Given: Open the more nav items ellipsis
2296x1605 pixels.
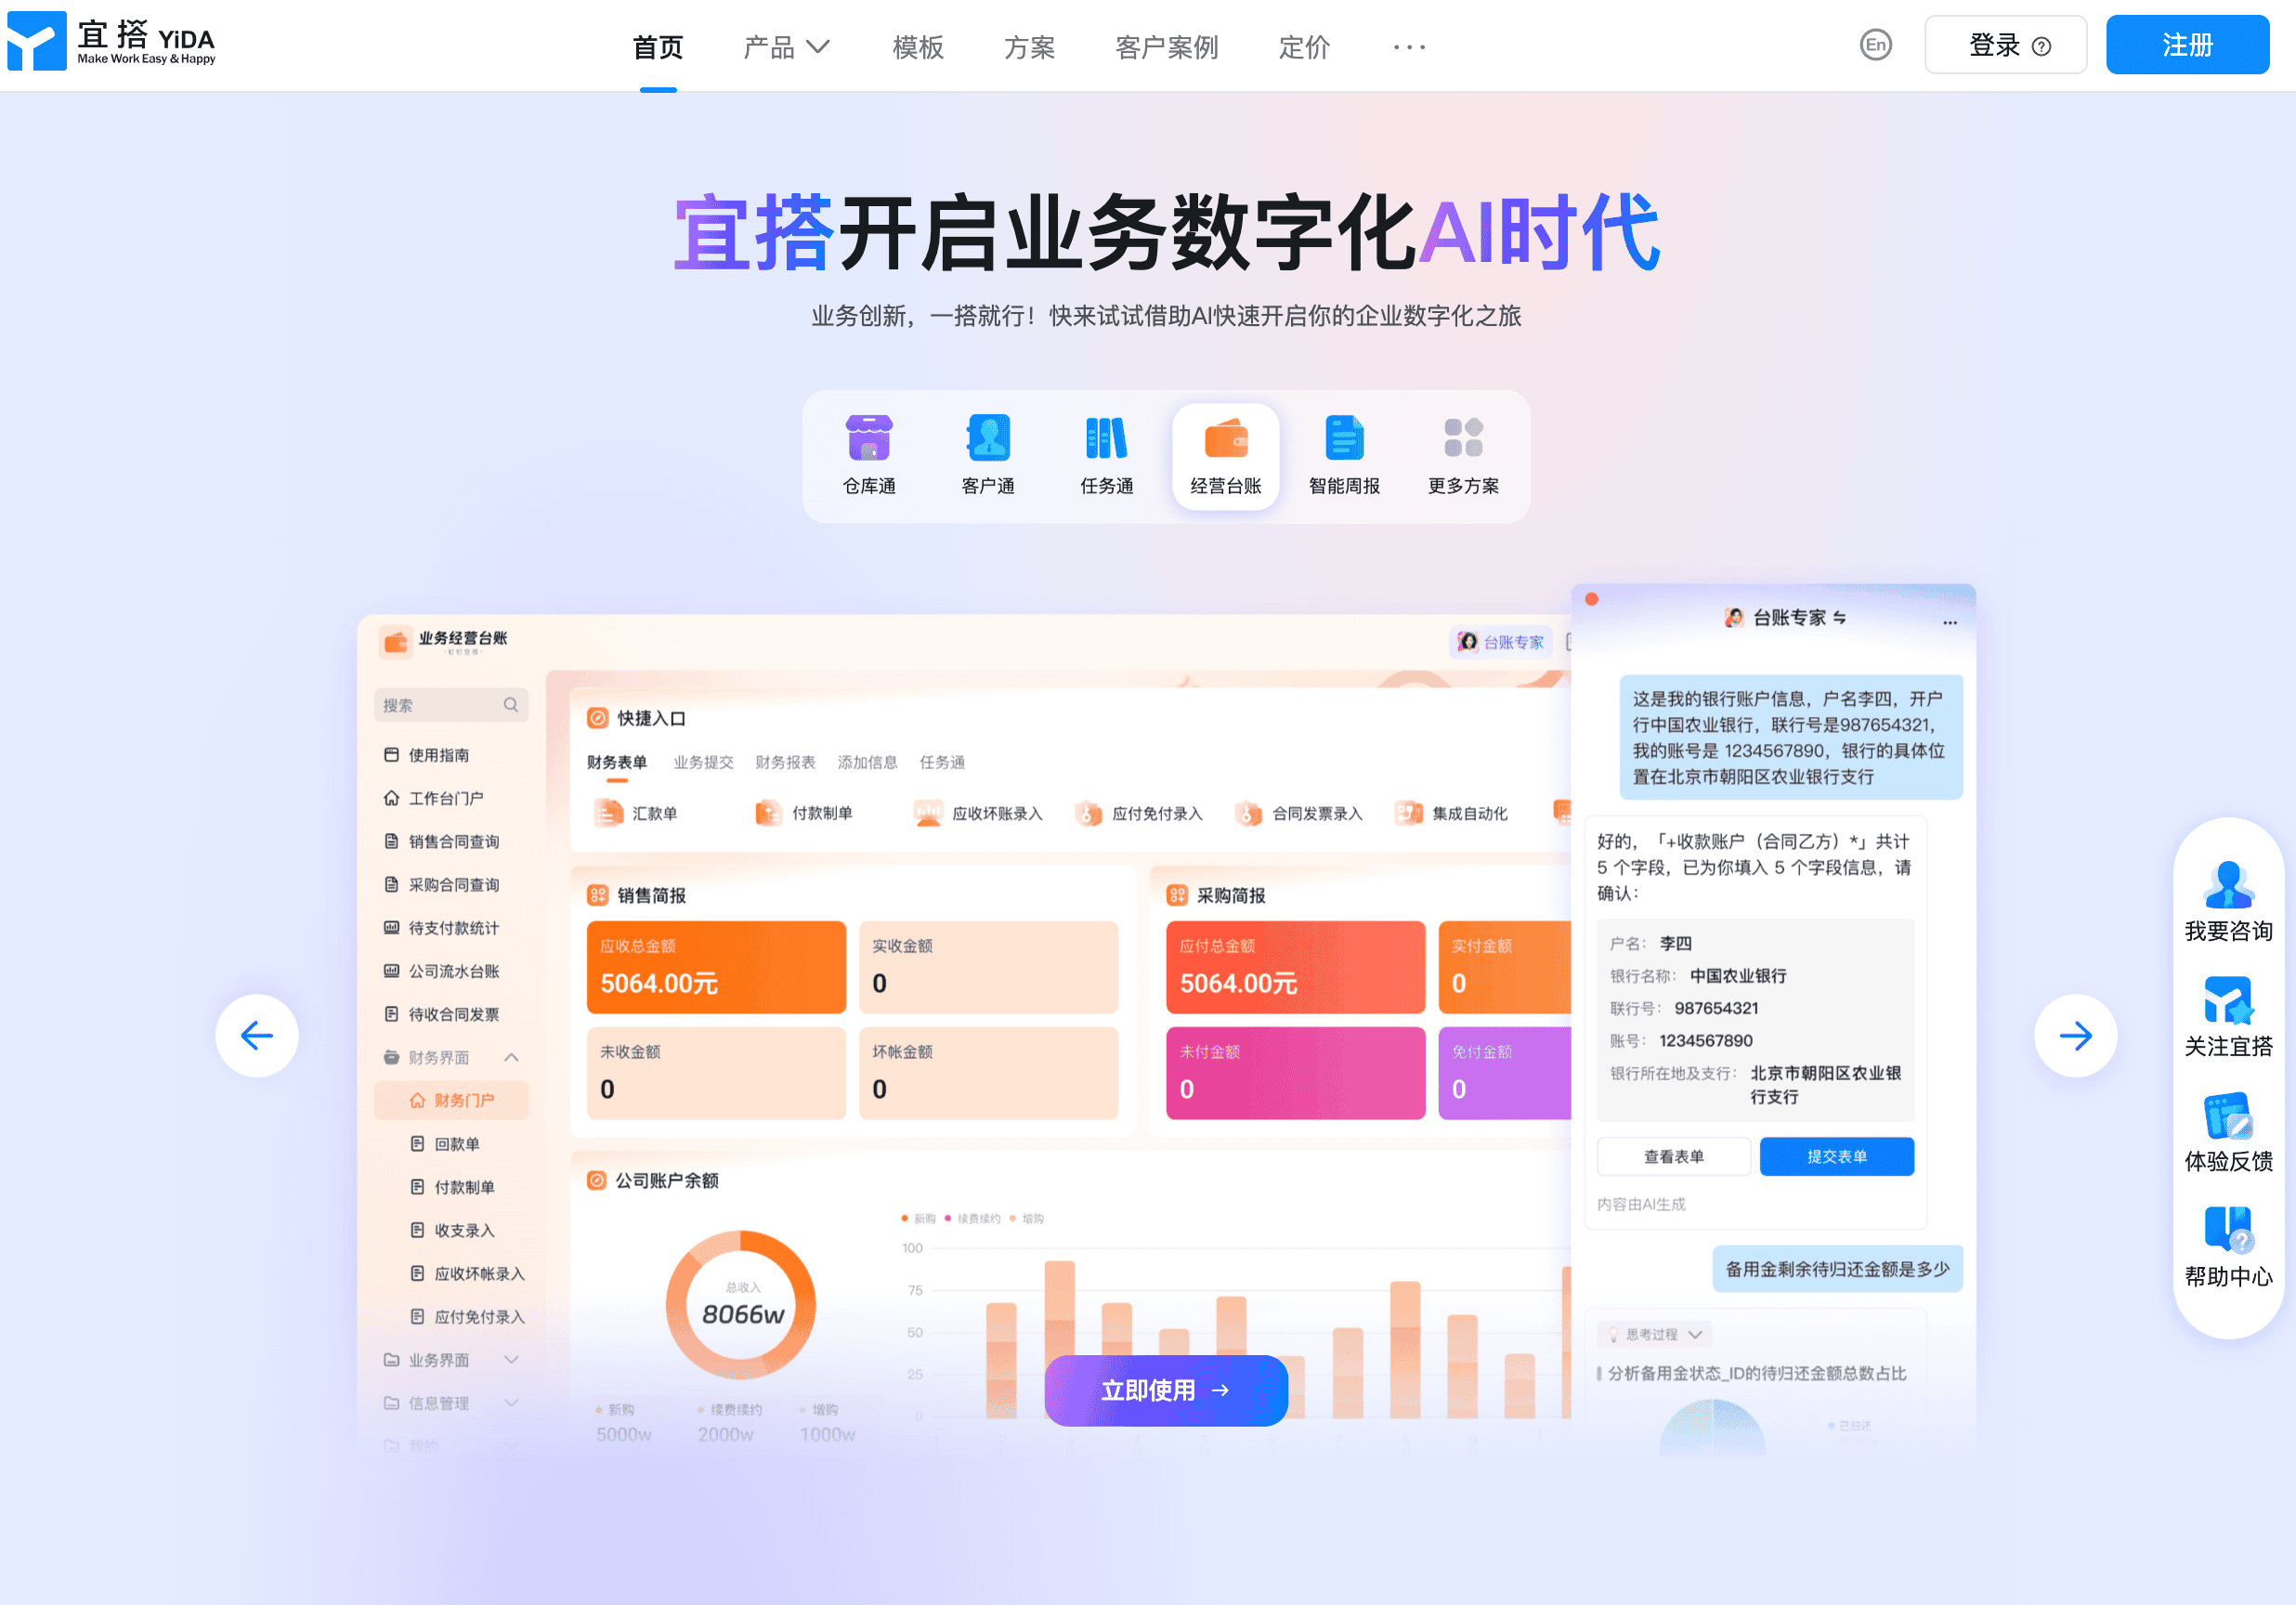Looking at the screenshot, I should (x=1409, y=47).
